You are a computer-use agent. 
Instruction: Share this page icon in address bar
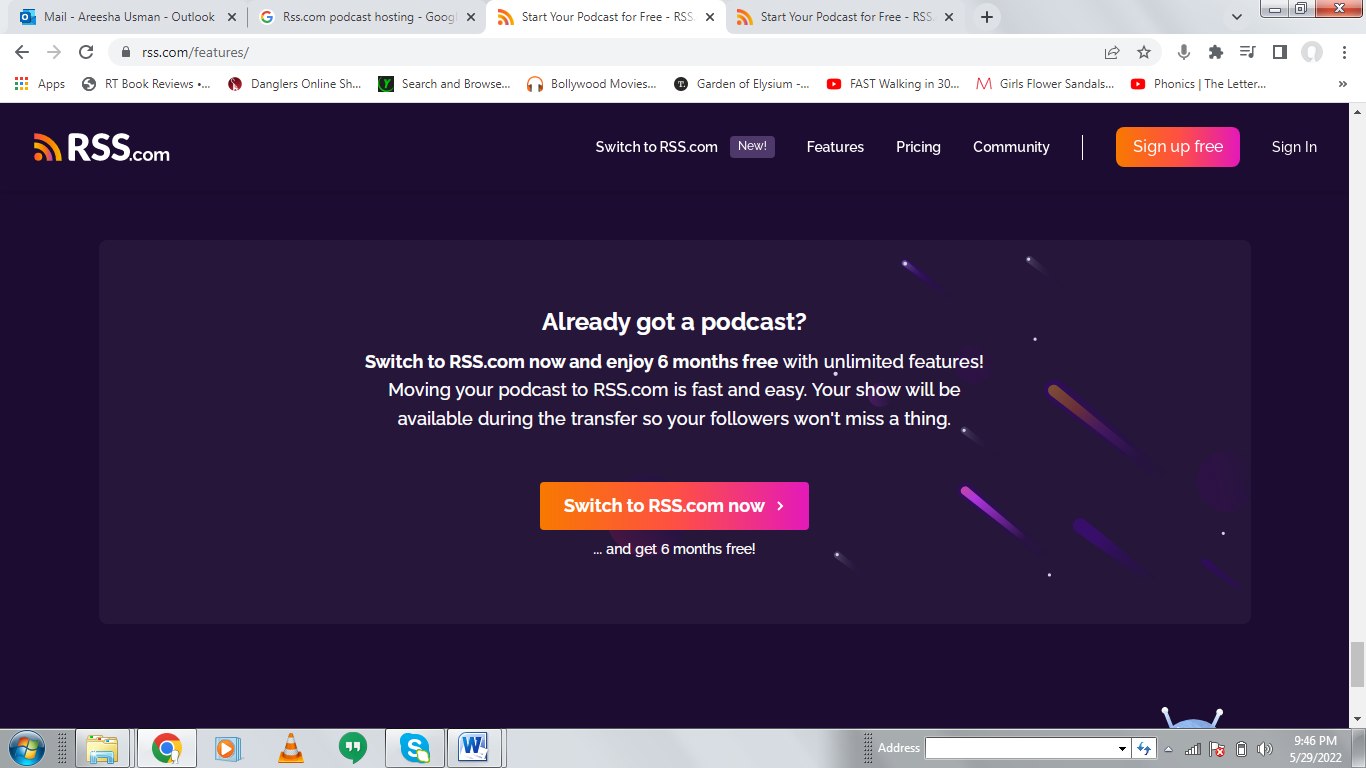[1112, 52]
